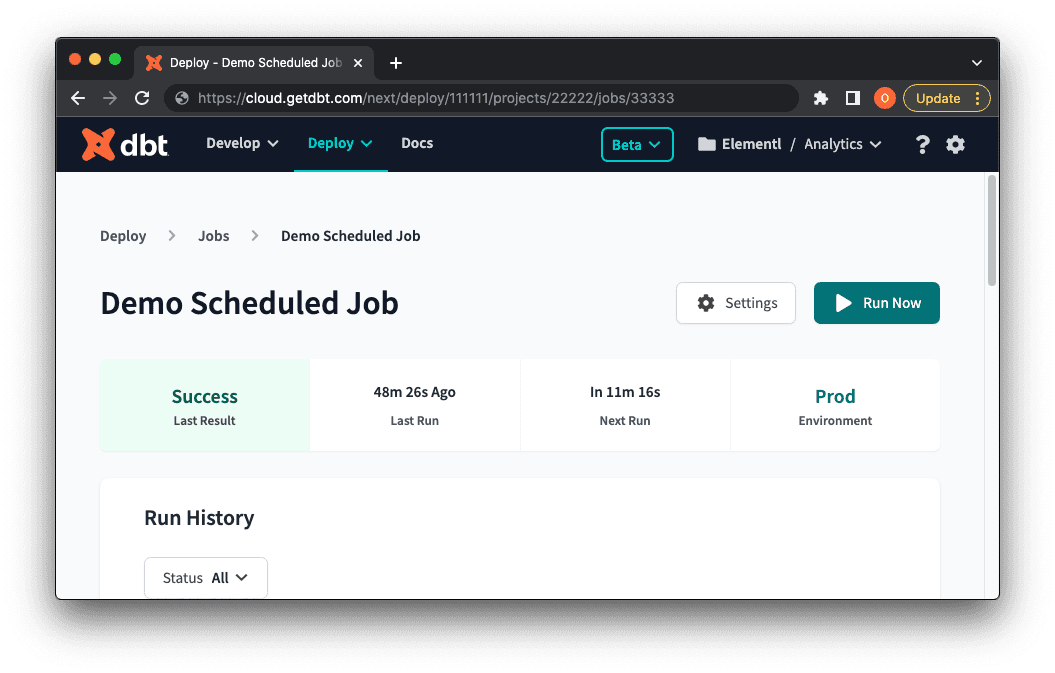Click the orange profile avatar O
This screenshot has width=1055, height=673.
point(884,98)
